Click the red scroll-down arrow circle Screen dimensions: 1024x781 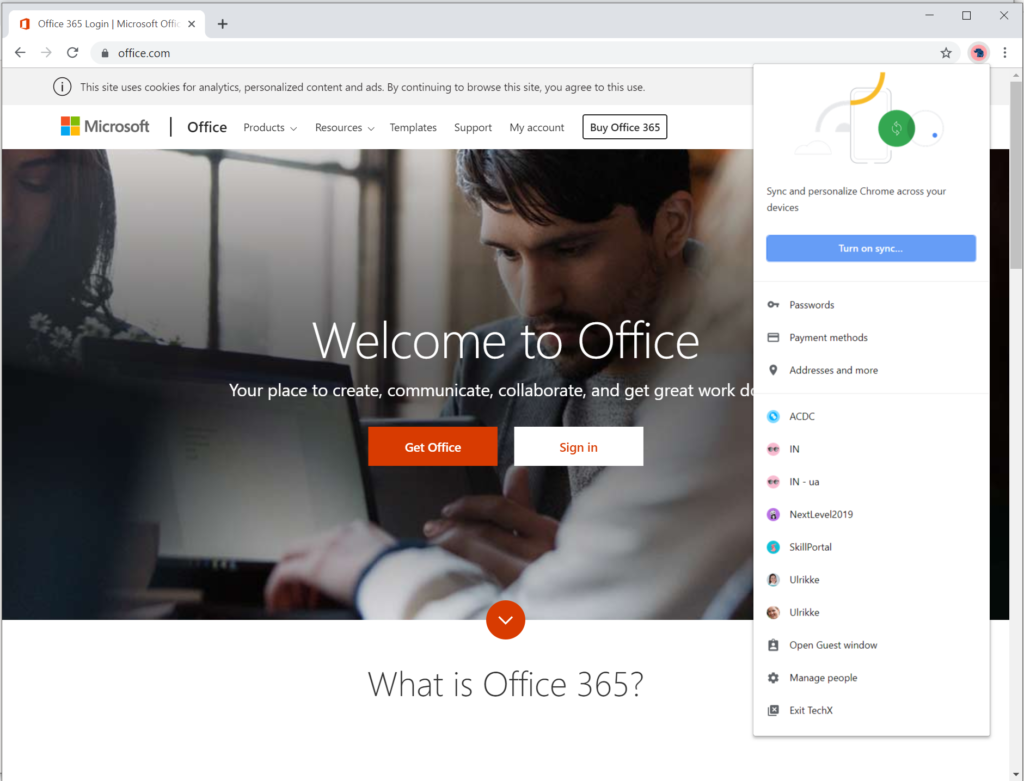click(x=505, y=620)
